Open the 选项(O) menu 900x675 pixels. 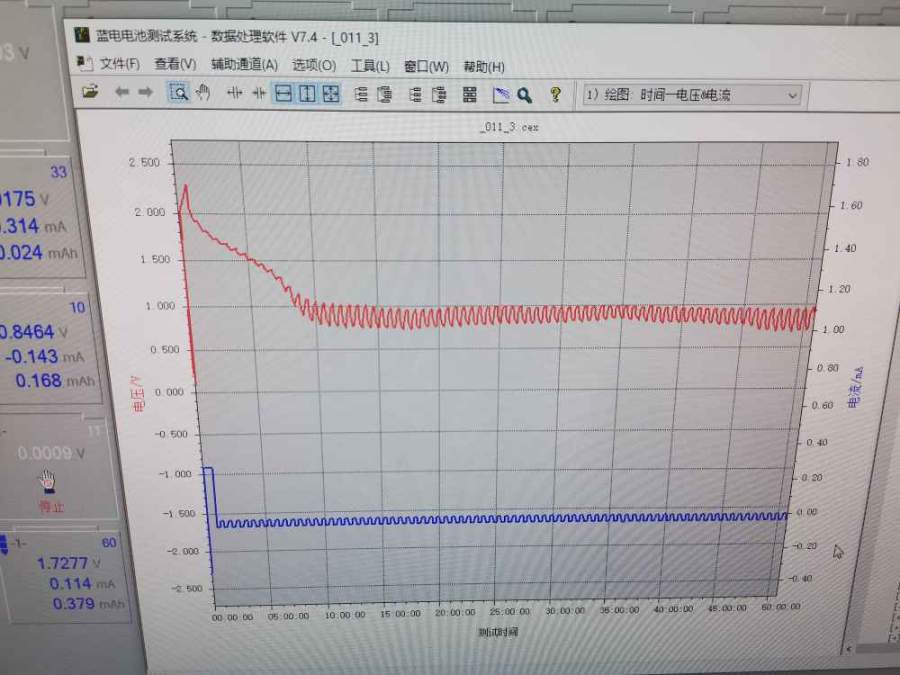click(x=314, y=65)
